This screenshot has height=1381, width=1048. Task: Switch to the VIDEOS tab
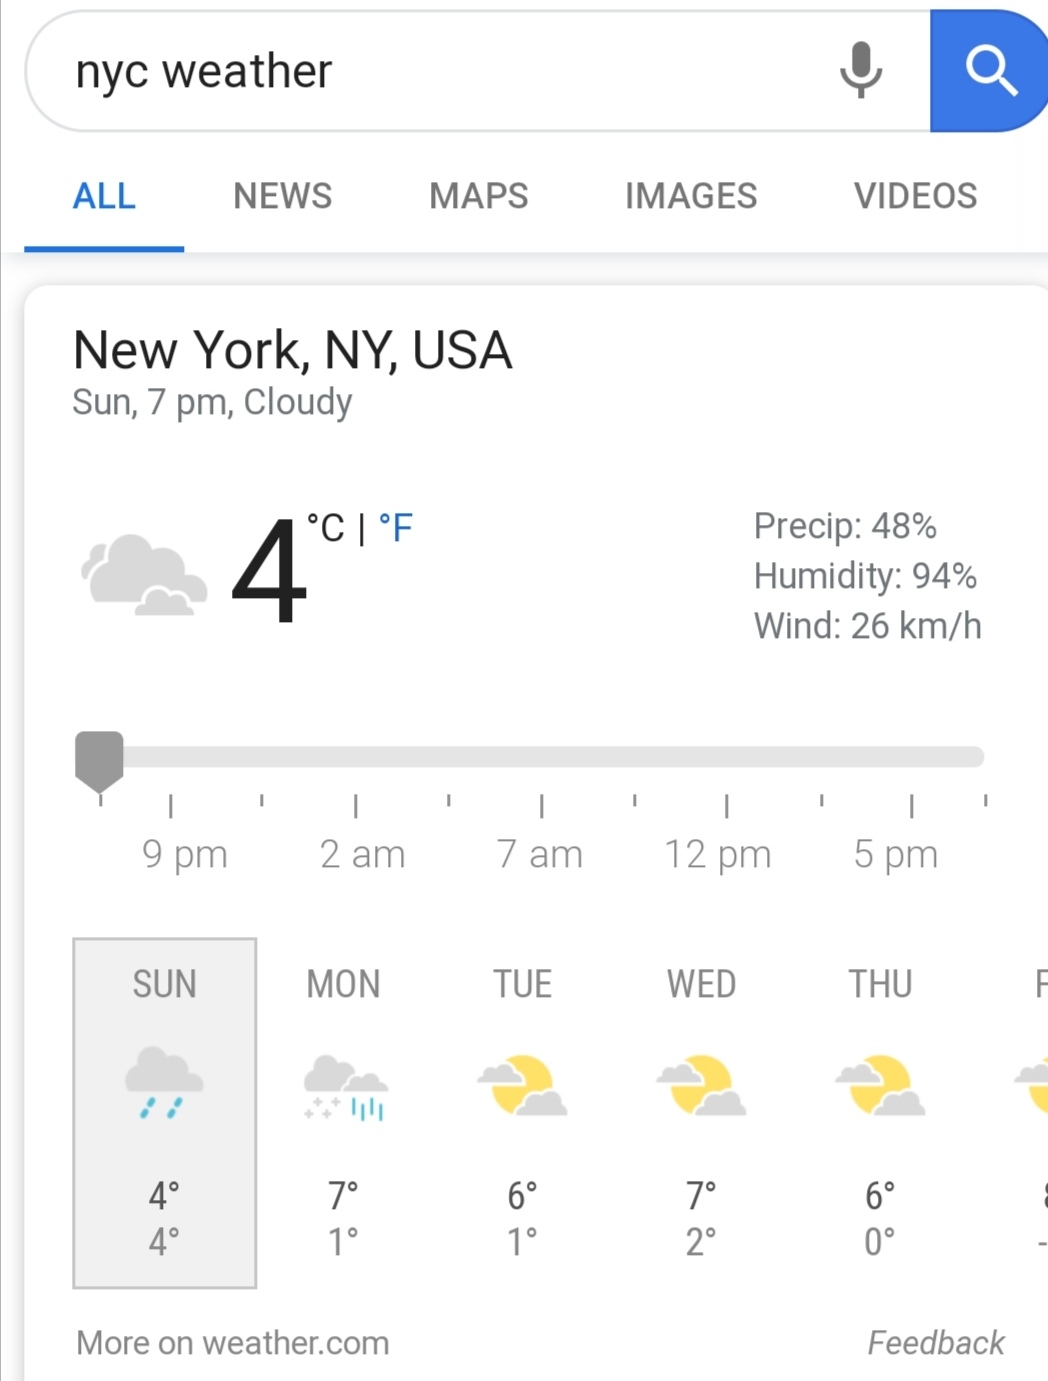[x=915, y=196]
